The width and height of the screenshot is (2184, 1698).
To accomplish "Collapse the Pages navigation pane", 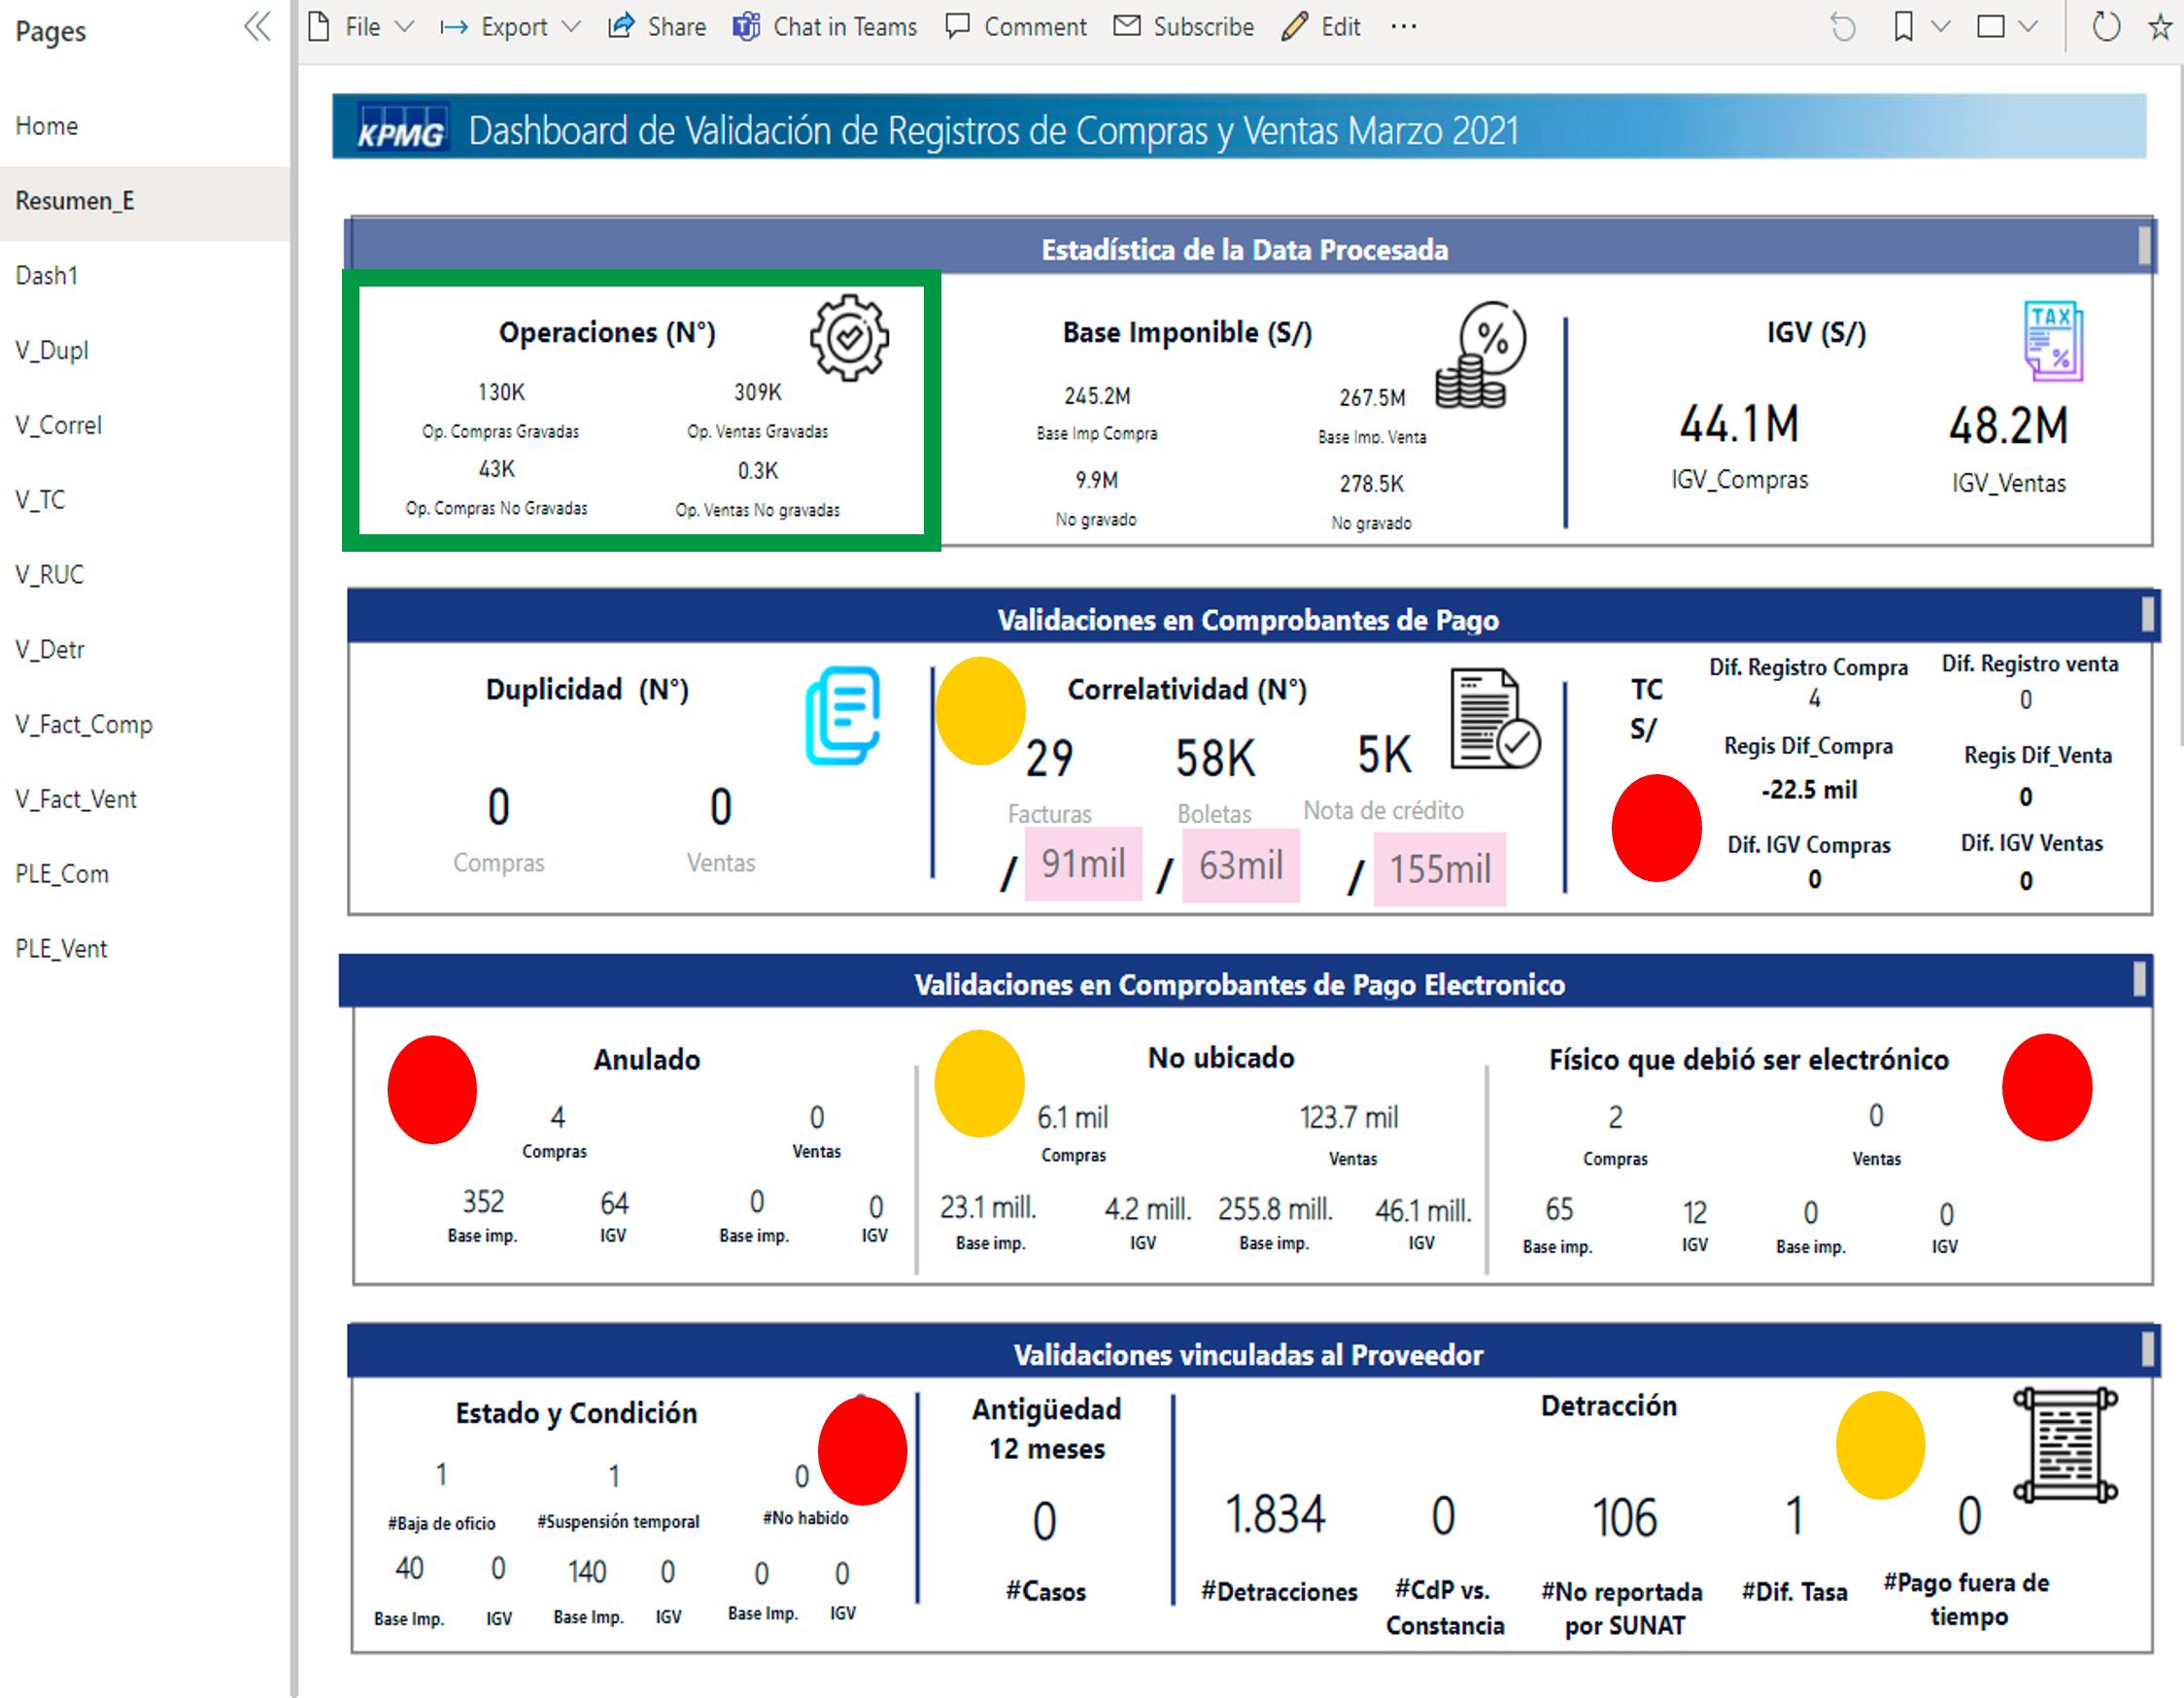I will coord(257,26).
